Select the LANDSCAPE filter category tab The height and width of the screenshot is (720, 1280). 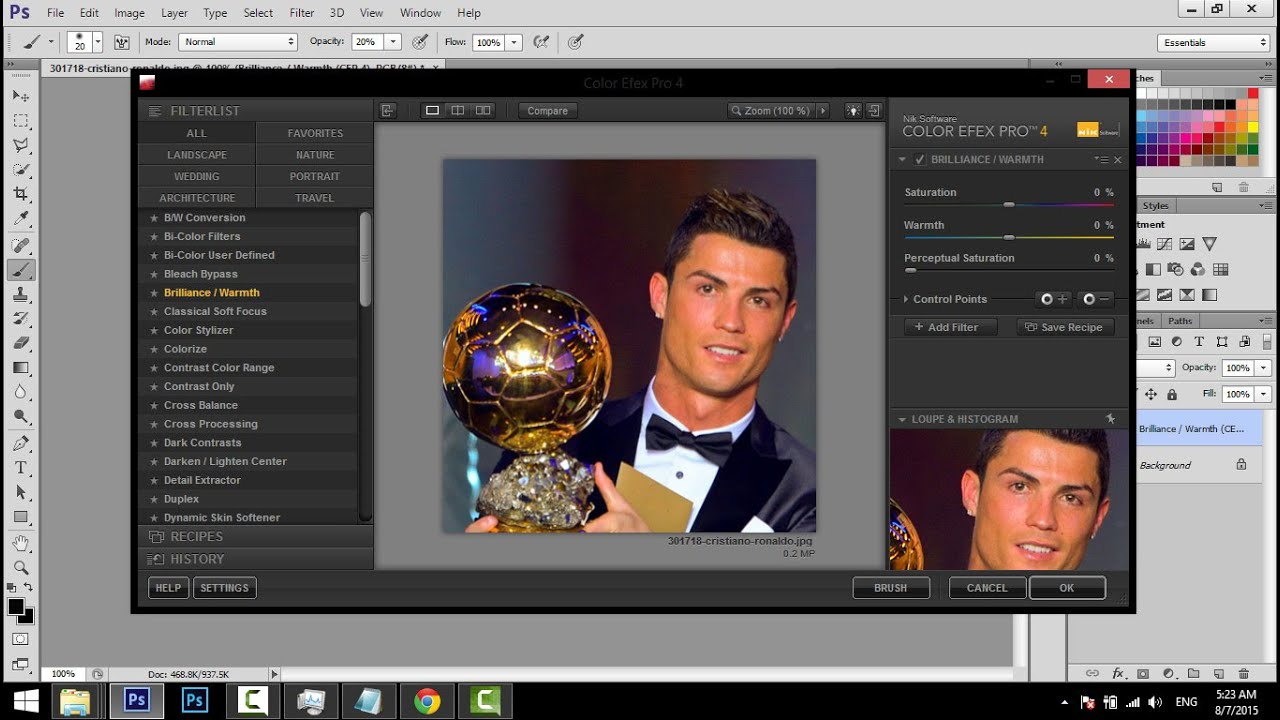pos(197,155)
